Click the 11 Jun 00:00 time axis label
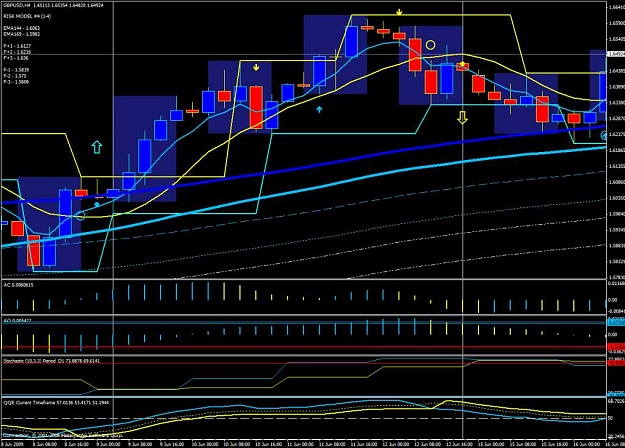The height and width of the screenshot is (448, 625). 300,444
